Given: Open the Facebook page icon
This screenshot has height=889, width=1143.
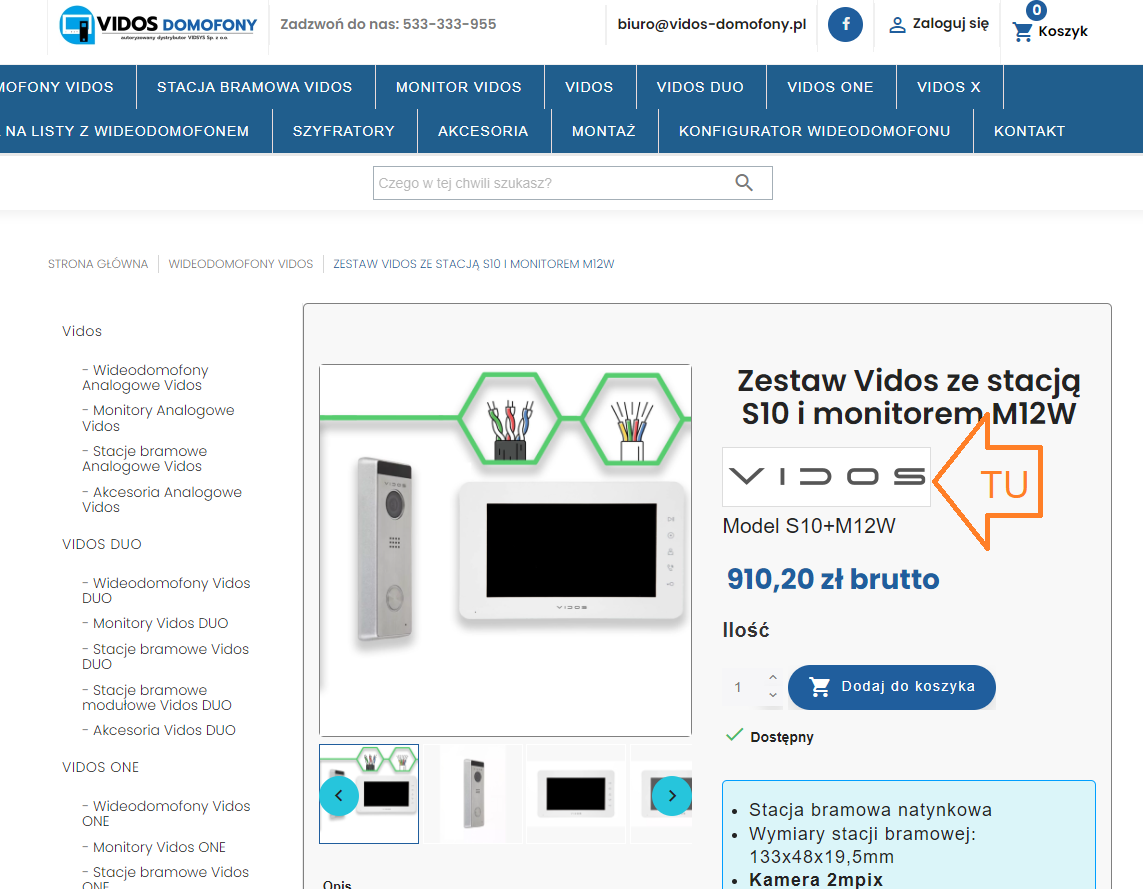Looking at the screenshot, I should (846, 24).
